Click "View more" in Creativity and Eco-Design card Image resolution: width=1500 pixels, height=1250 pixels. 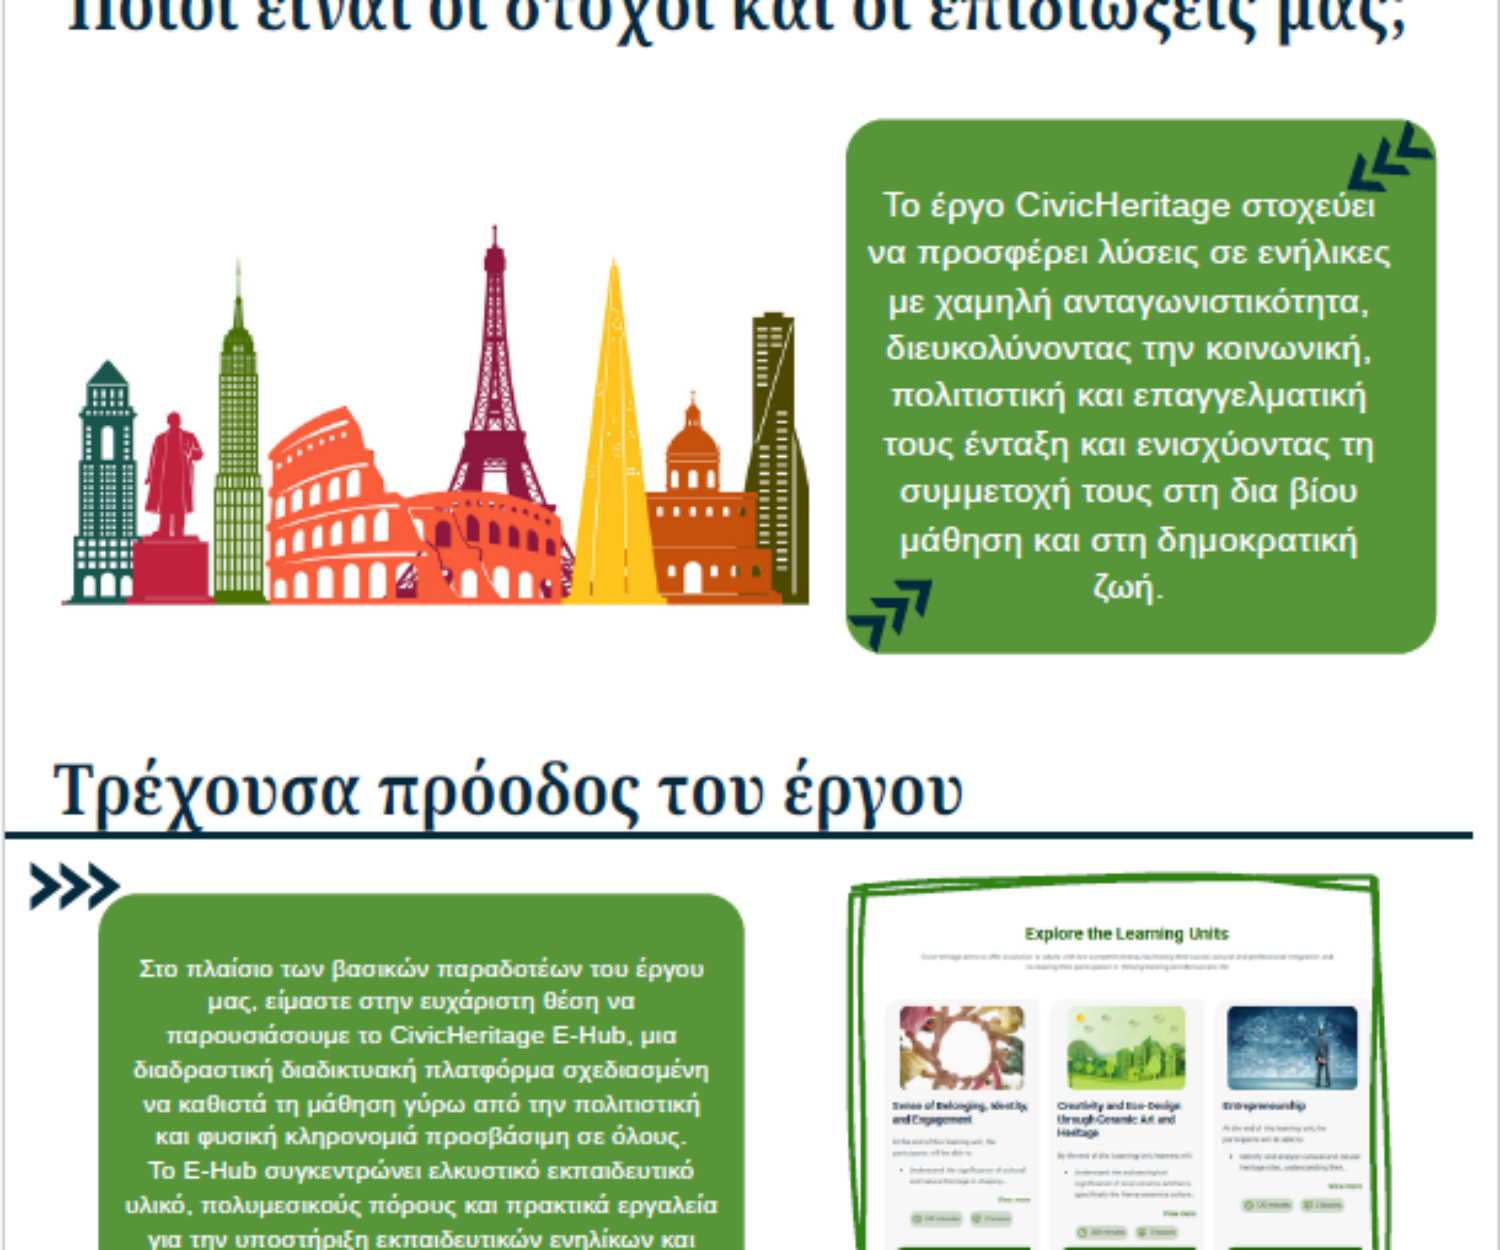point(1179,1213)
